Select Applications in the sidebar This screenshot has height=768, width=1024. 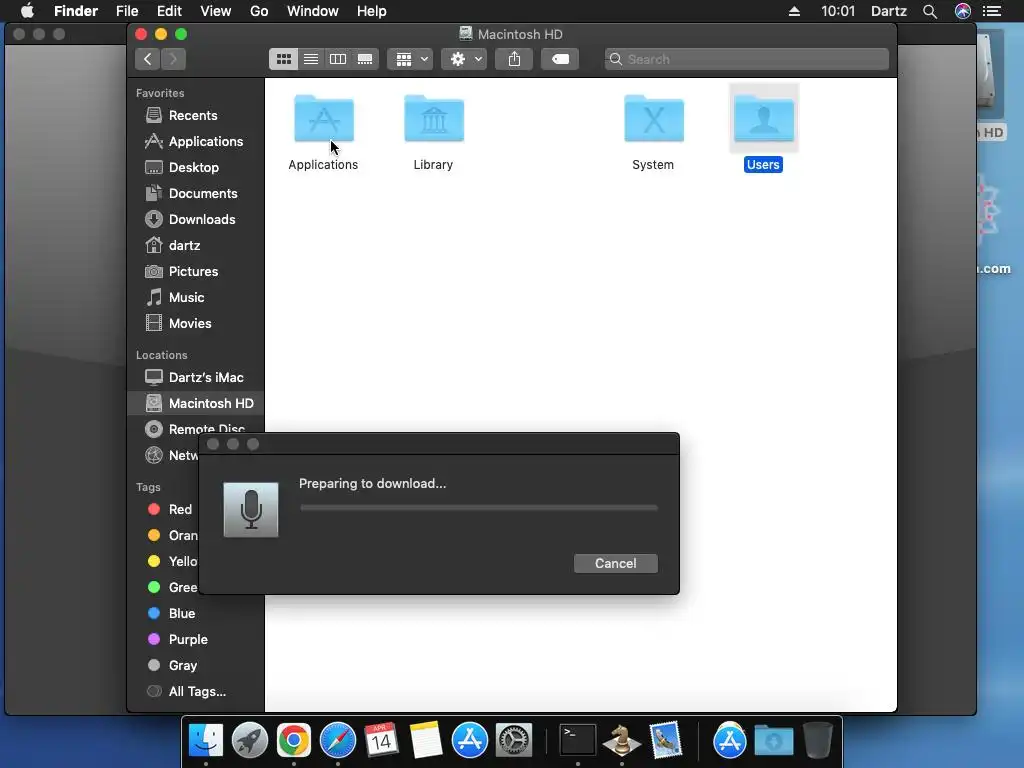196,142
